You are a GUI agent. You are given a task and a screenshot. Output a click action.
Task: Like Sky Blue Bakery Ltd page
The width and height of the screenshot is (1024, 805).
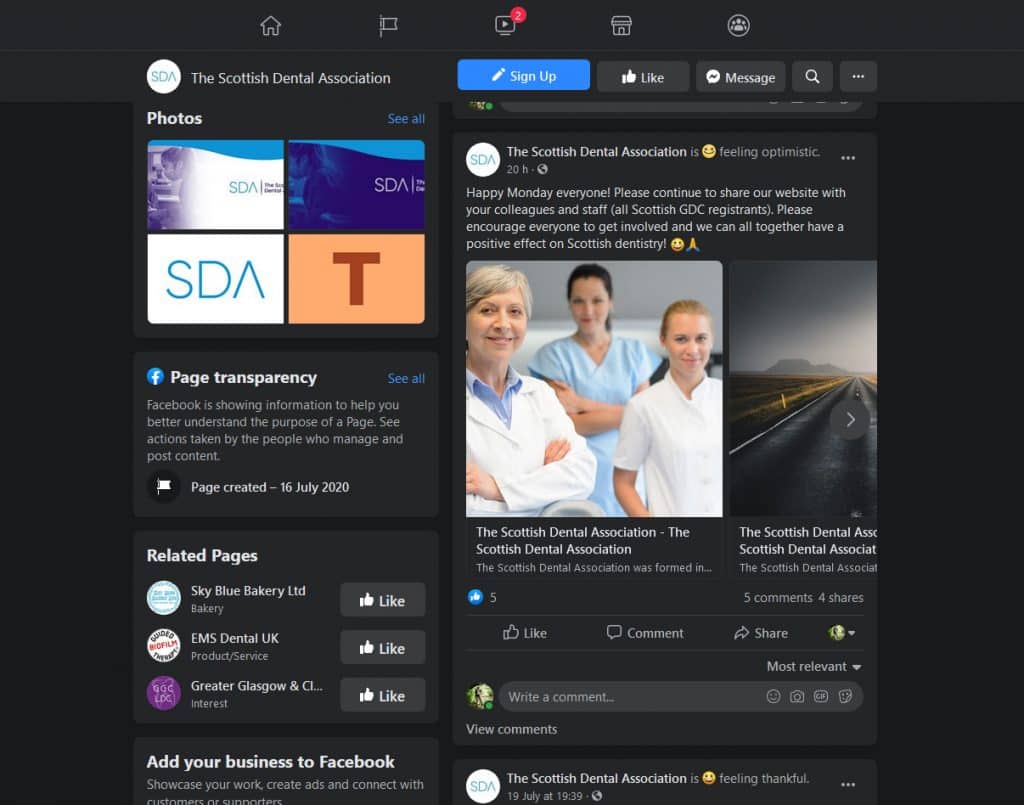click(x=383, y=600)
